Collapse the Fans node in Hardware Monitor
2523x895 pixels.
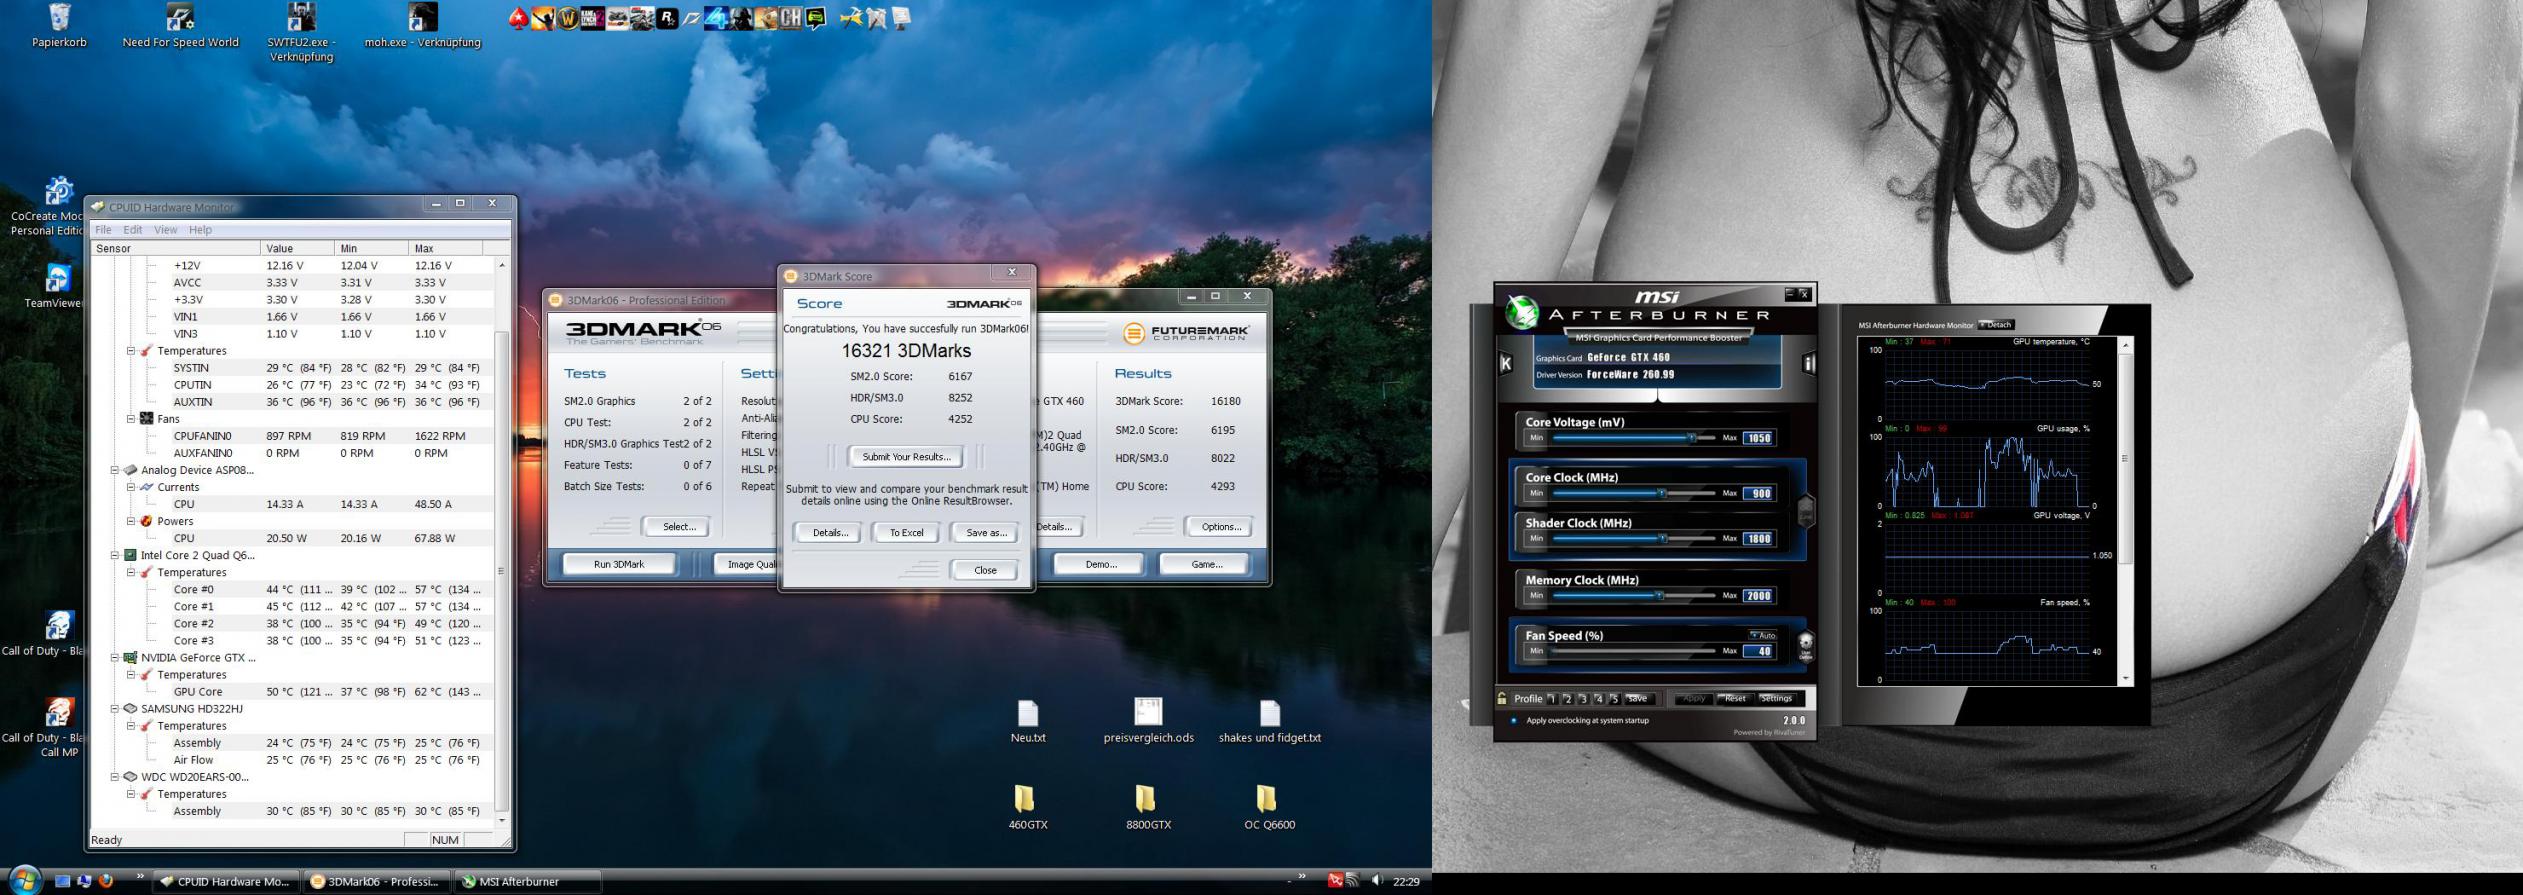click(131, 419)
